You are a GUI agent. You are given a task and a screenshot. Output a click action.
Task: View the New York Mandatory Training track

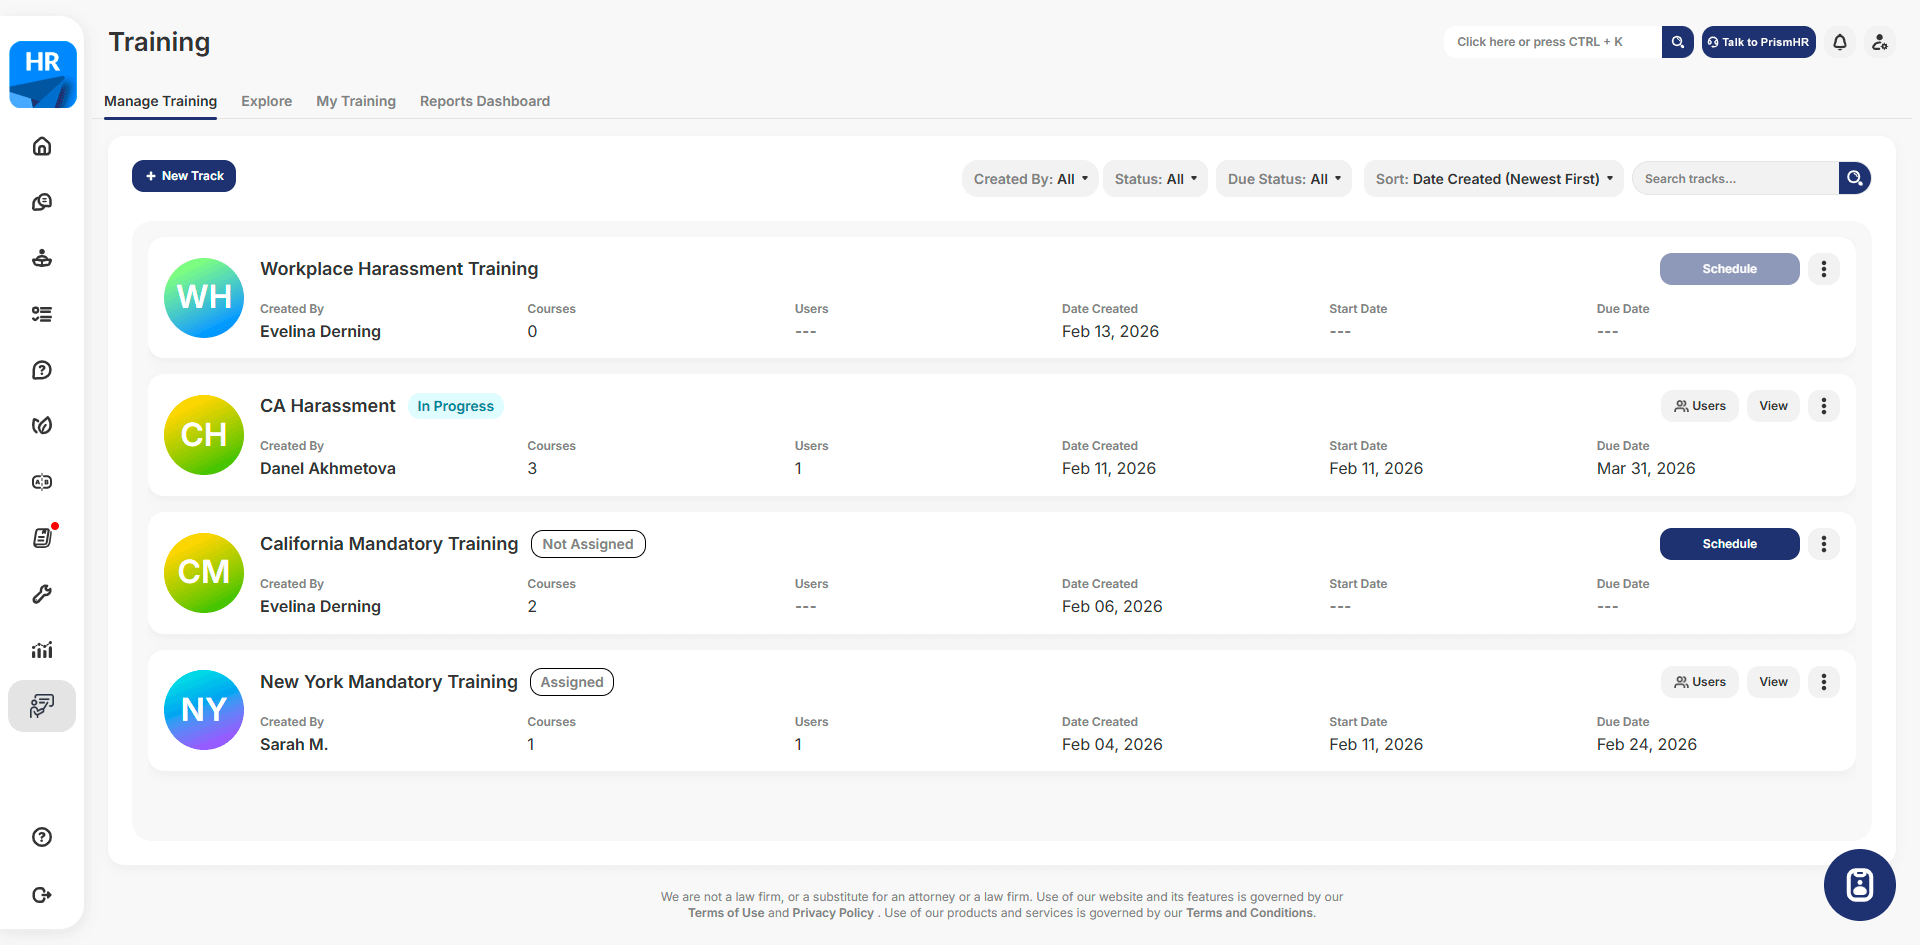(1773, 682)
